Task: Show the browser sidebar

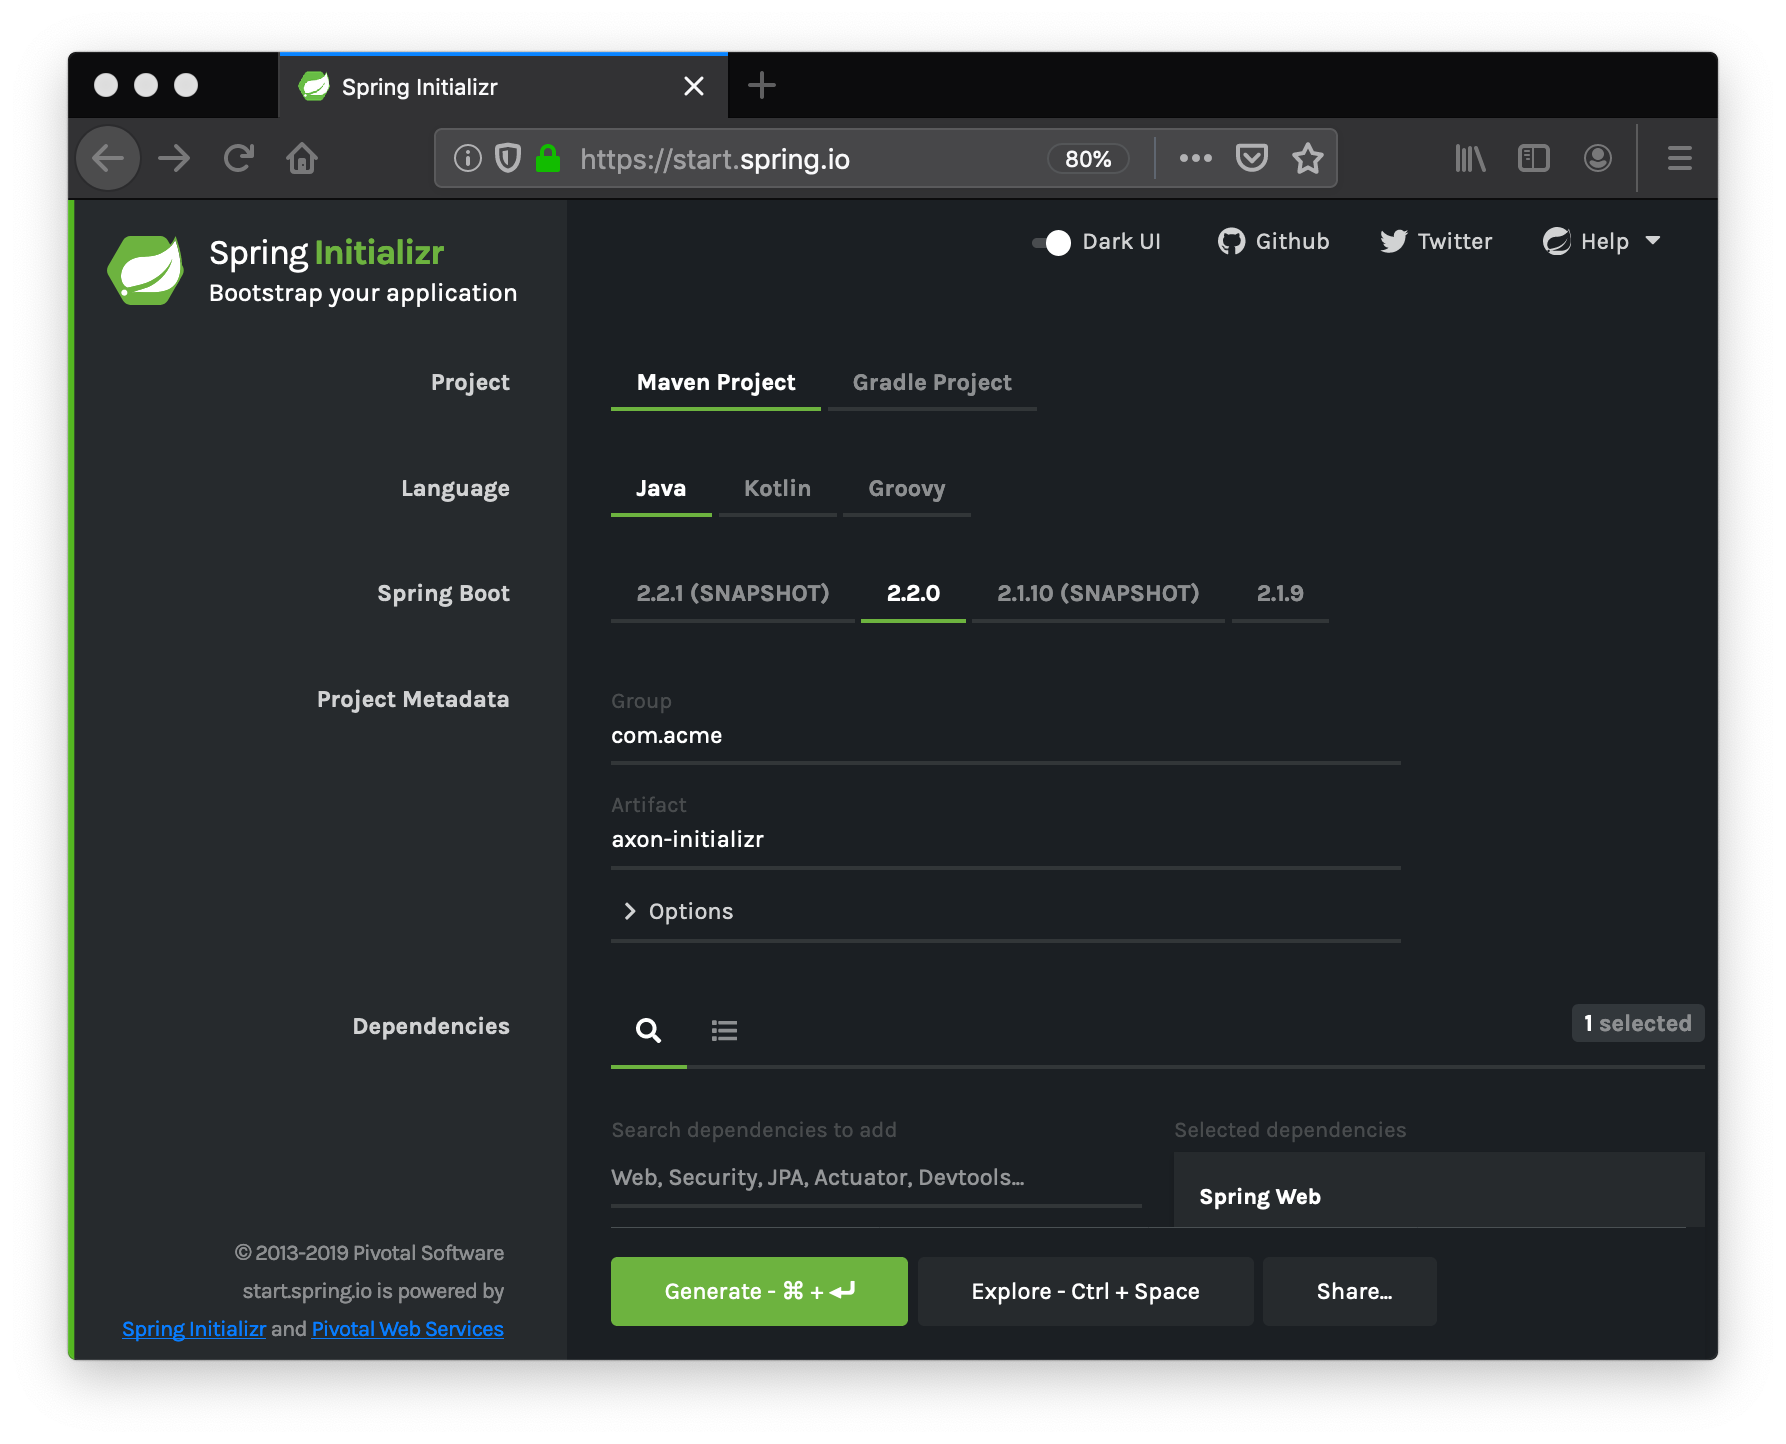Action: point(1534,158)
